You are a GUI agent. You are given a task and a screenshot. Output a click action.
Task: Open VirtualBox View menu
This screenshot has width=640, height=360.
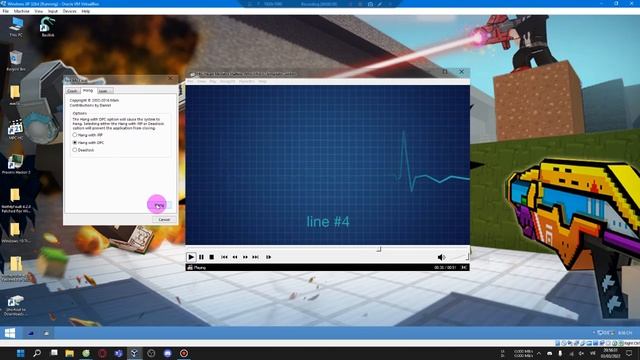click(x=38, y=11)
